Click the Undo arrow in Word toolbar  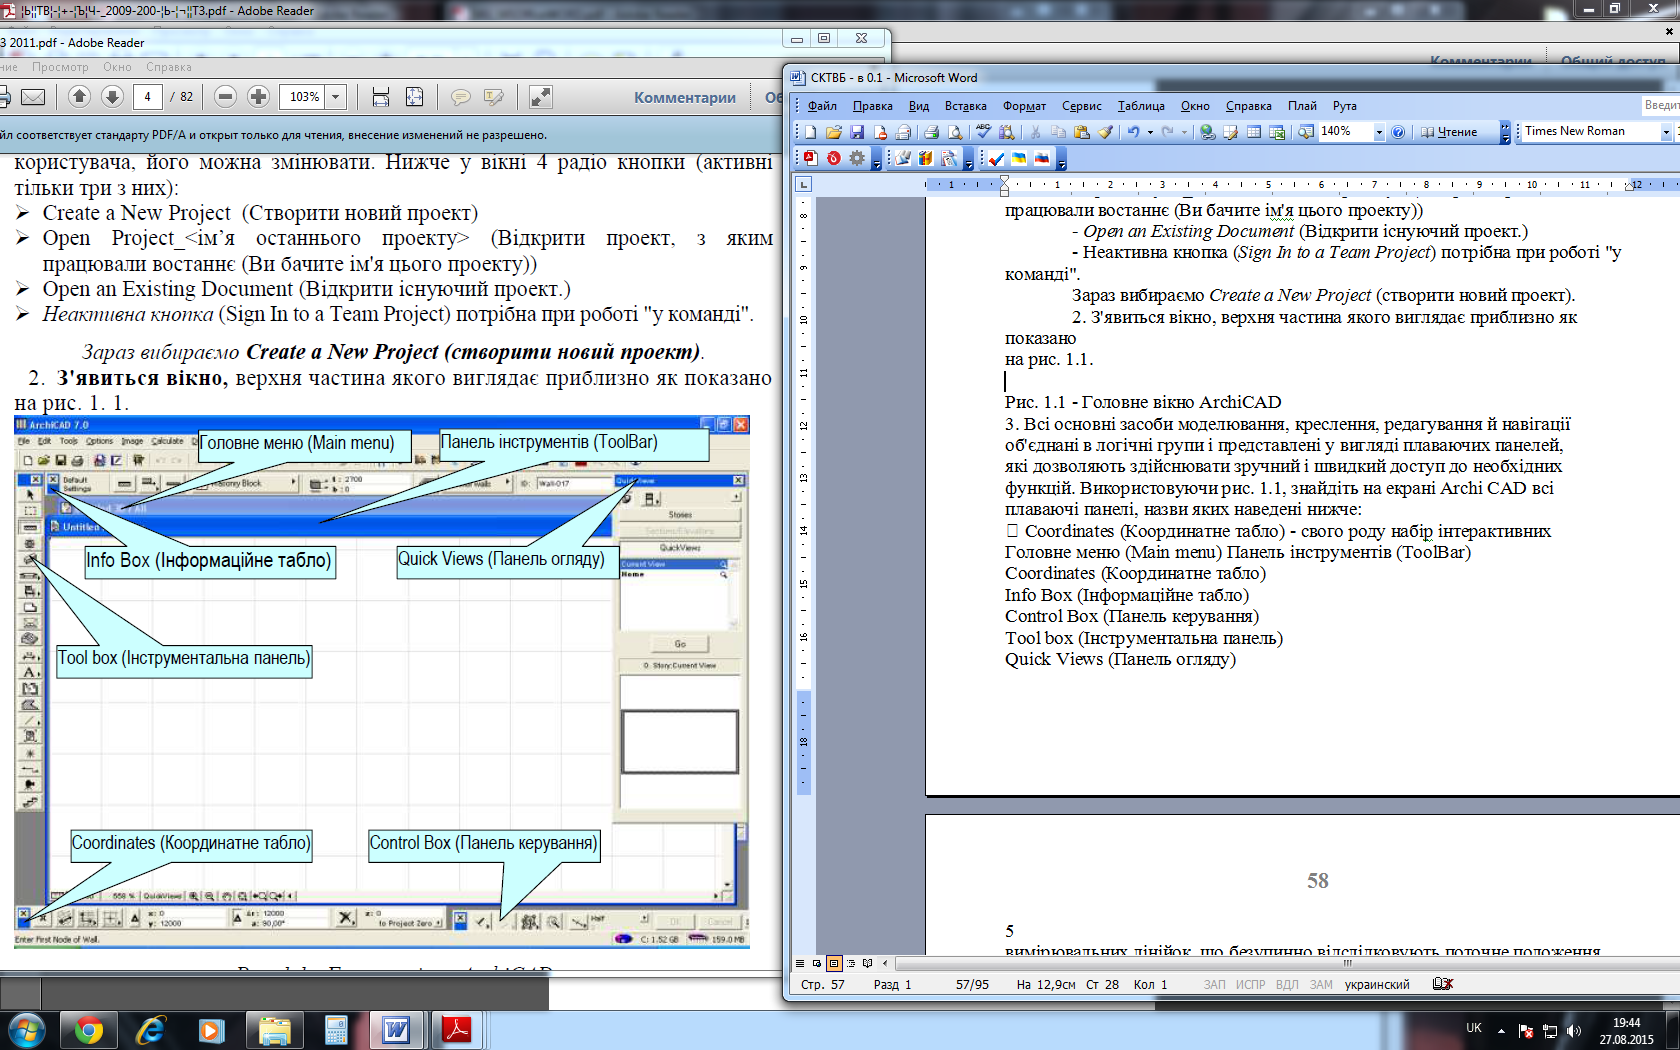pos(1133,132)
